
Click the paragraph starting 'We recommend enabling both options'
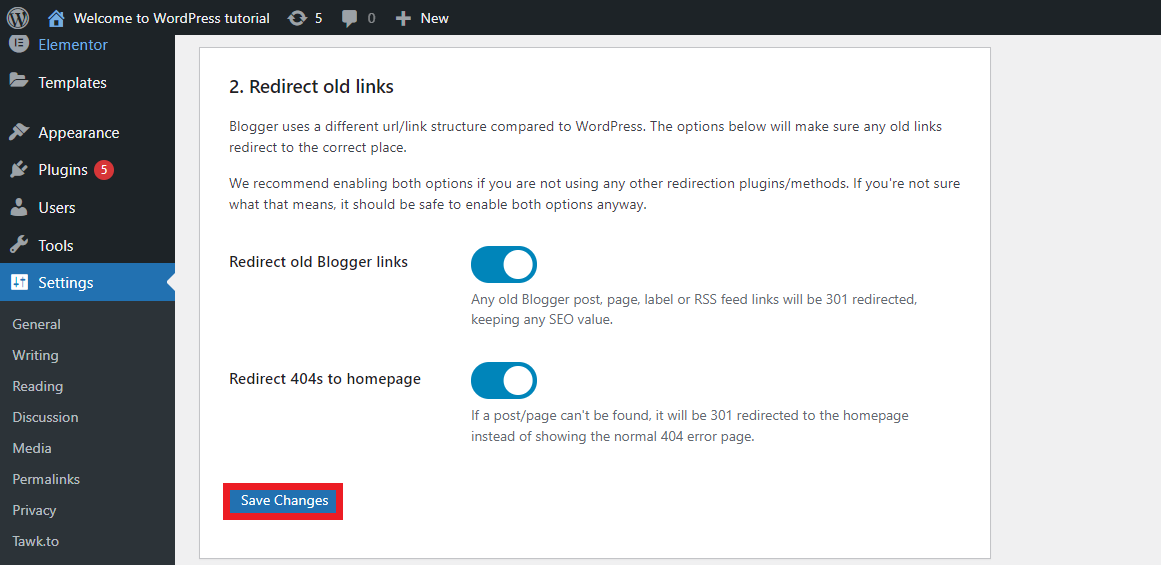click(x=595, y=193)
